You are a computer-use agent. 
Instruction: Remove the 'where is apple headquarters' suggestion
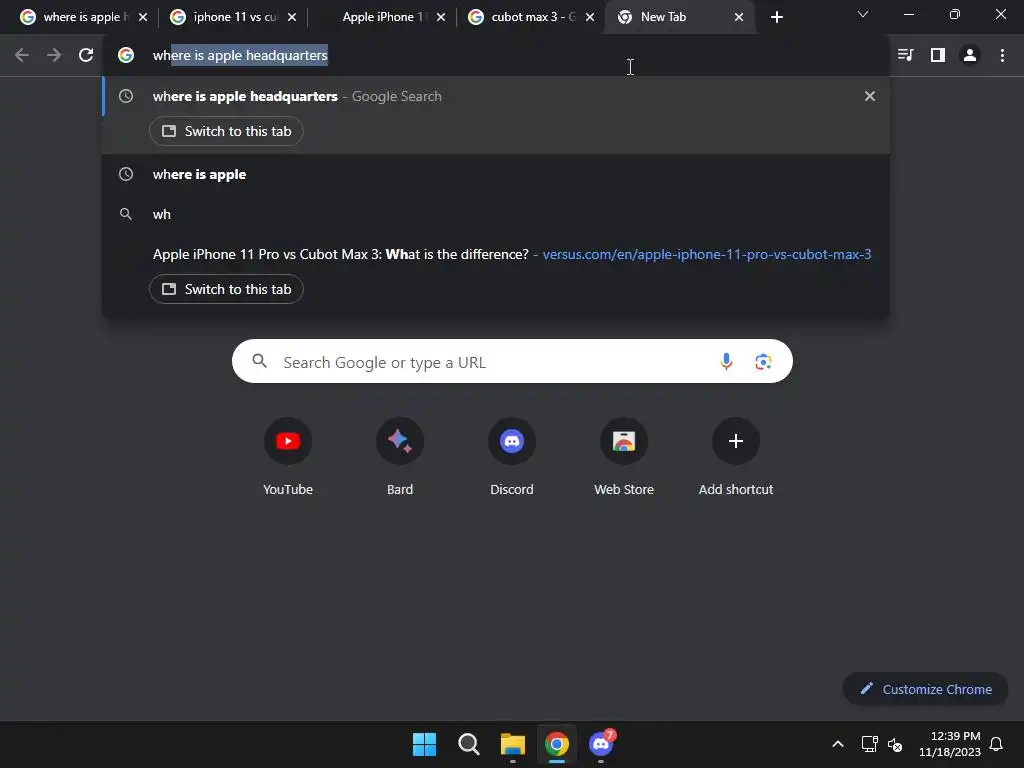point(869,96)
